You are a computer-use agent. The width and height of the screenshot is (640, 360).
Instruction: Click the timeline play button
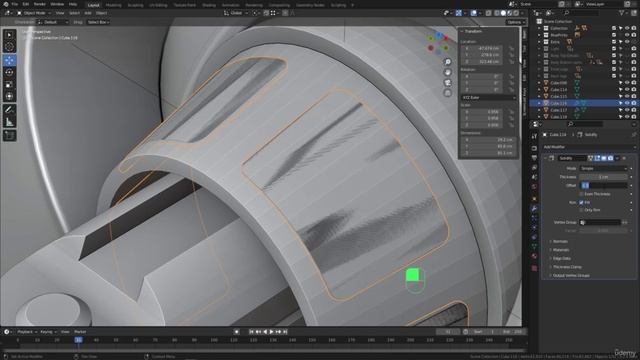coord(271,332)
